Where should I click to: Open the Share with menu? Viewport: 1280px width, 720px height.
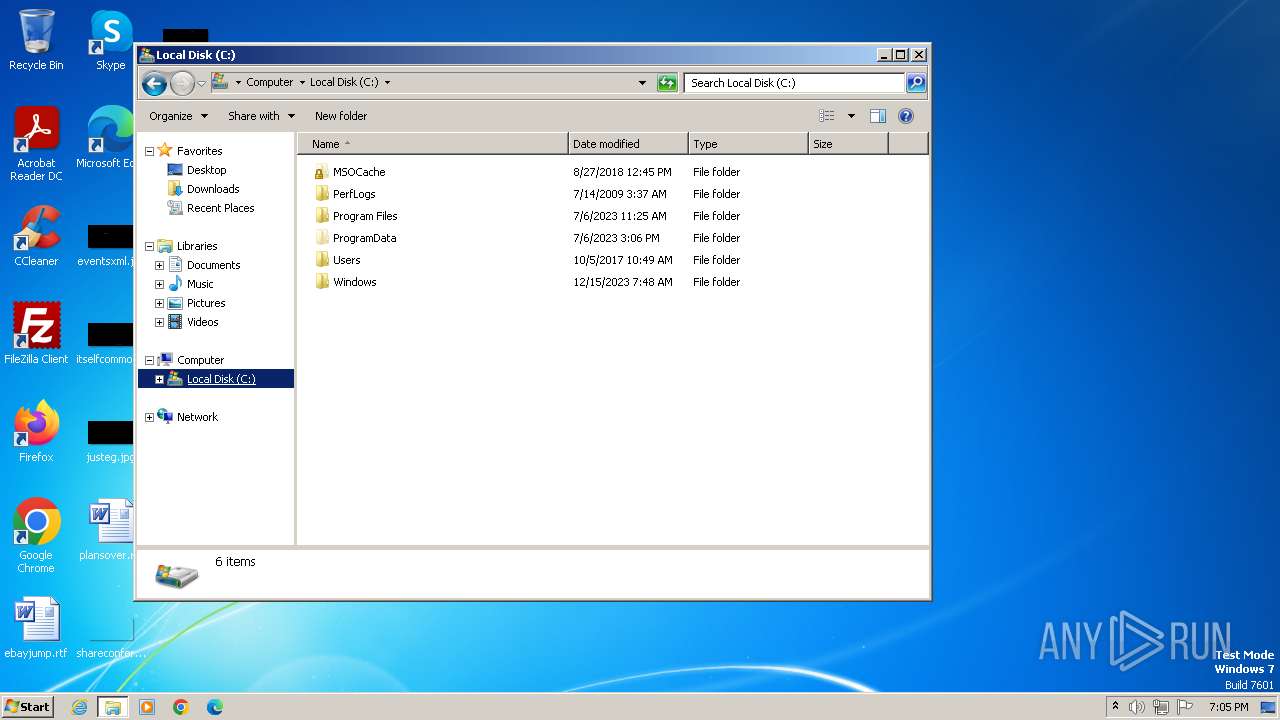click(x=261, y=116)
